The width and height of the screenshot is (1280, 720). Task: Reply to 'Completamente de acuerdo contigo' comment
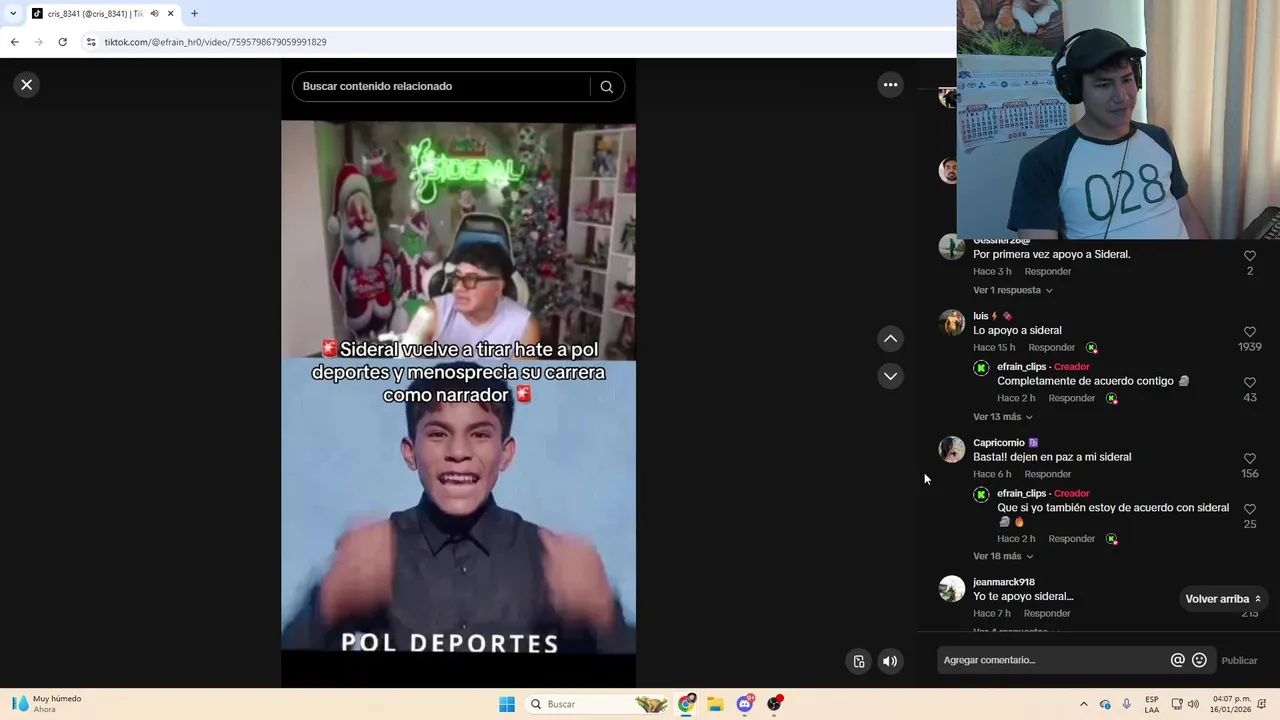click(1072, 398)
